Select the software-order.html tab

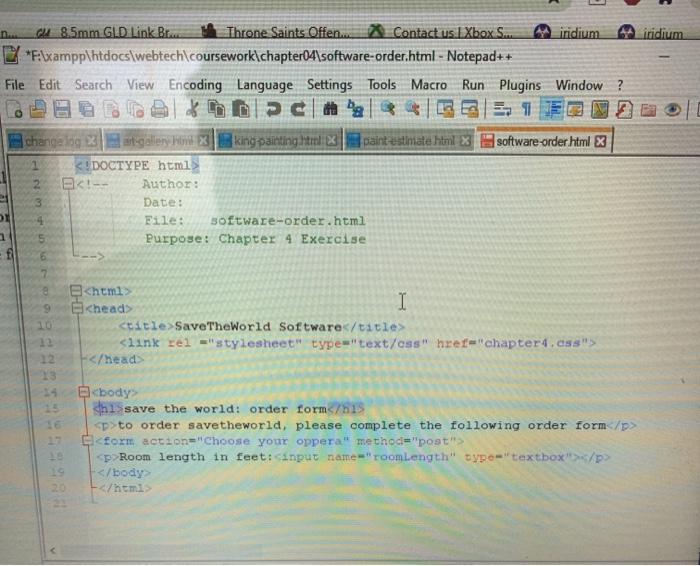click(x=543, y=142)
